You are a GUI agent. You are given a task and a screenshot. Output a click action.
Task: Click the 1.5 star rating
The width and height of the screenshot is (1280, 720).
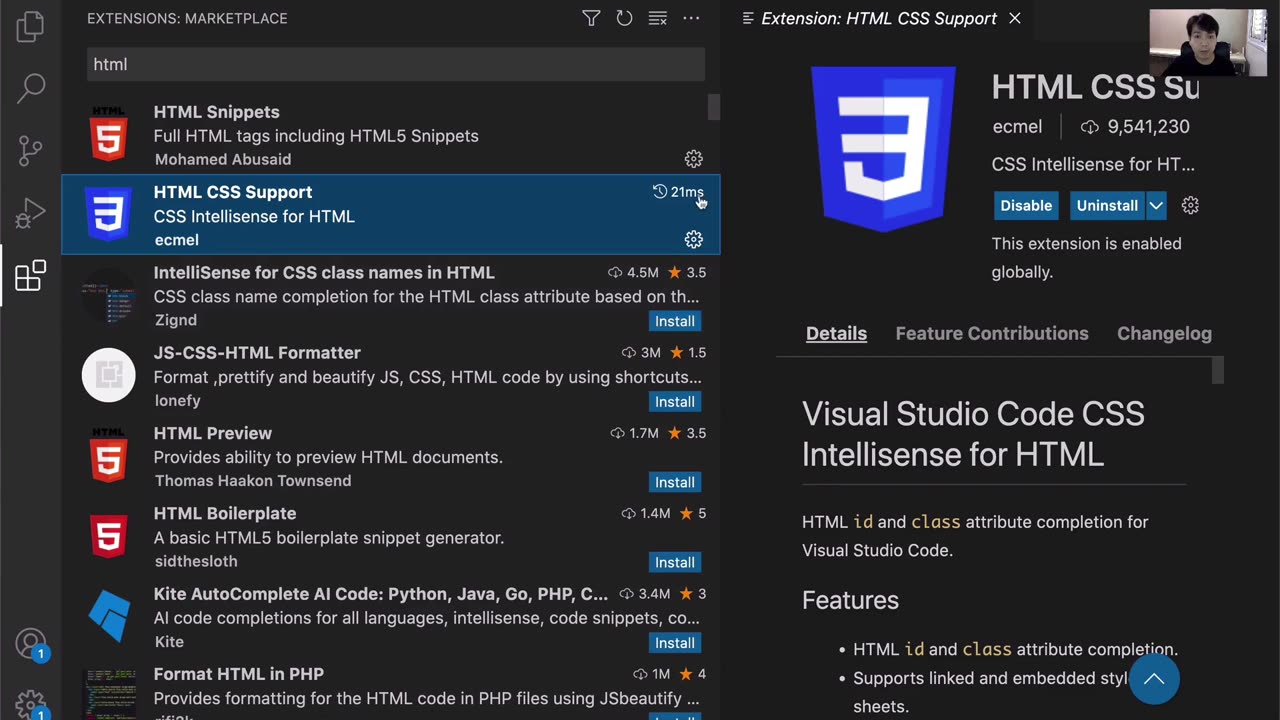(687, 352)
